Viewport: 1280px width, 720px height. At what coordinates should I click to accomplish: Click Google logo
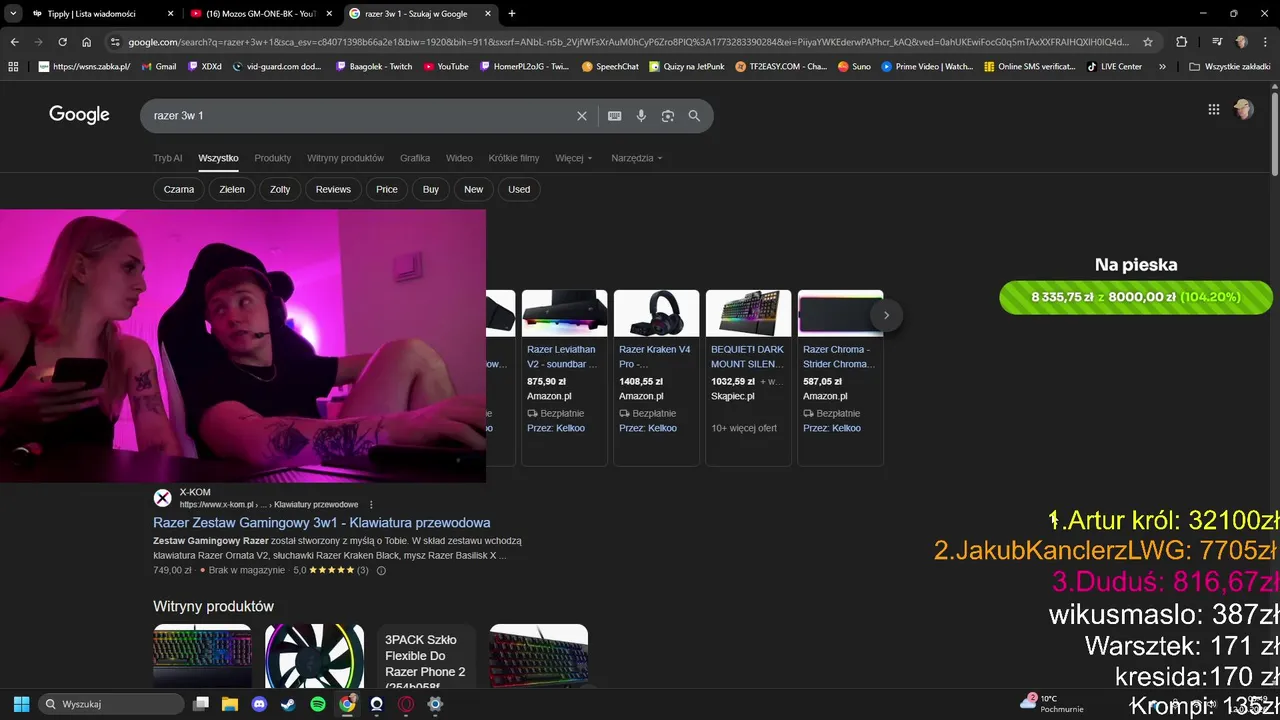coord(79,115)
